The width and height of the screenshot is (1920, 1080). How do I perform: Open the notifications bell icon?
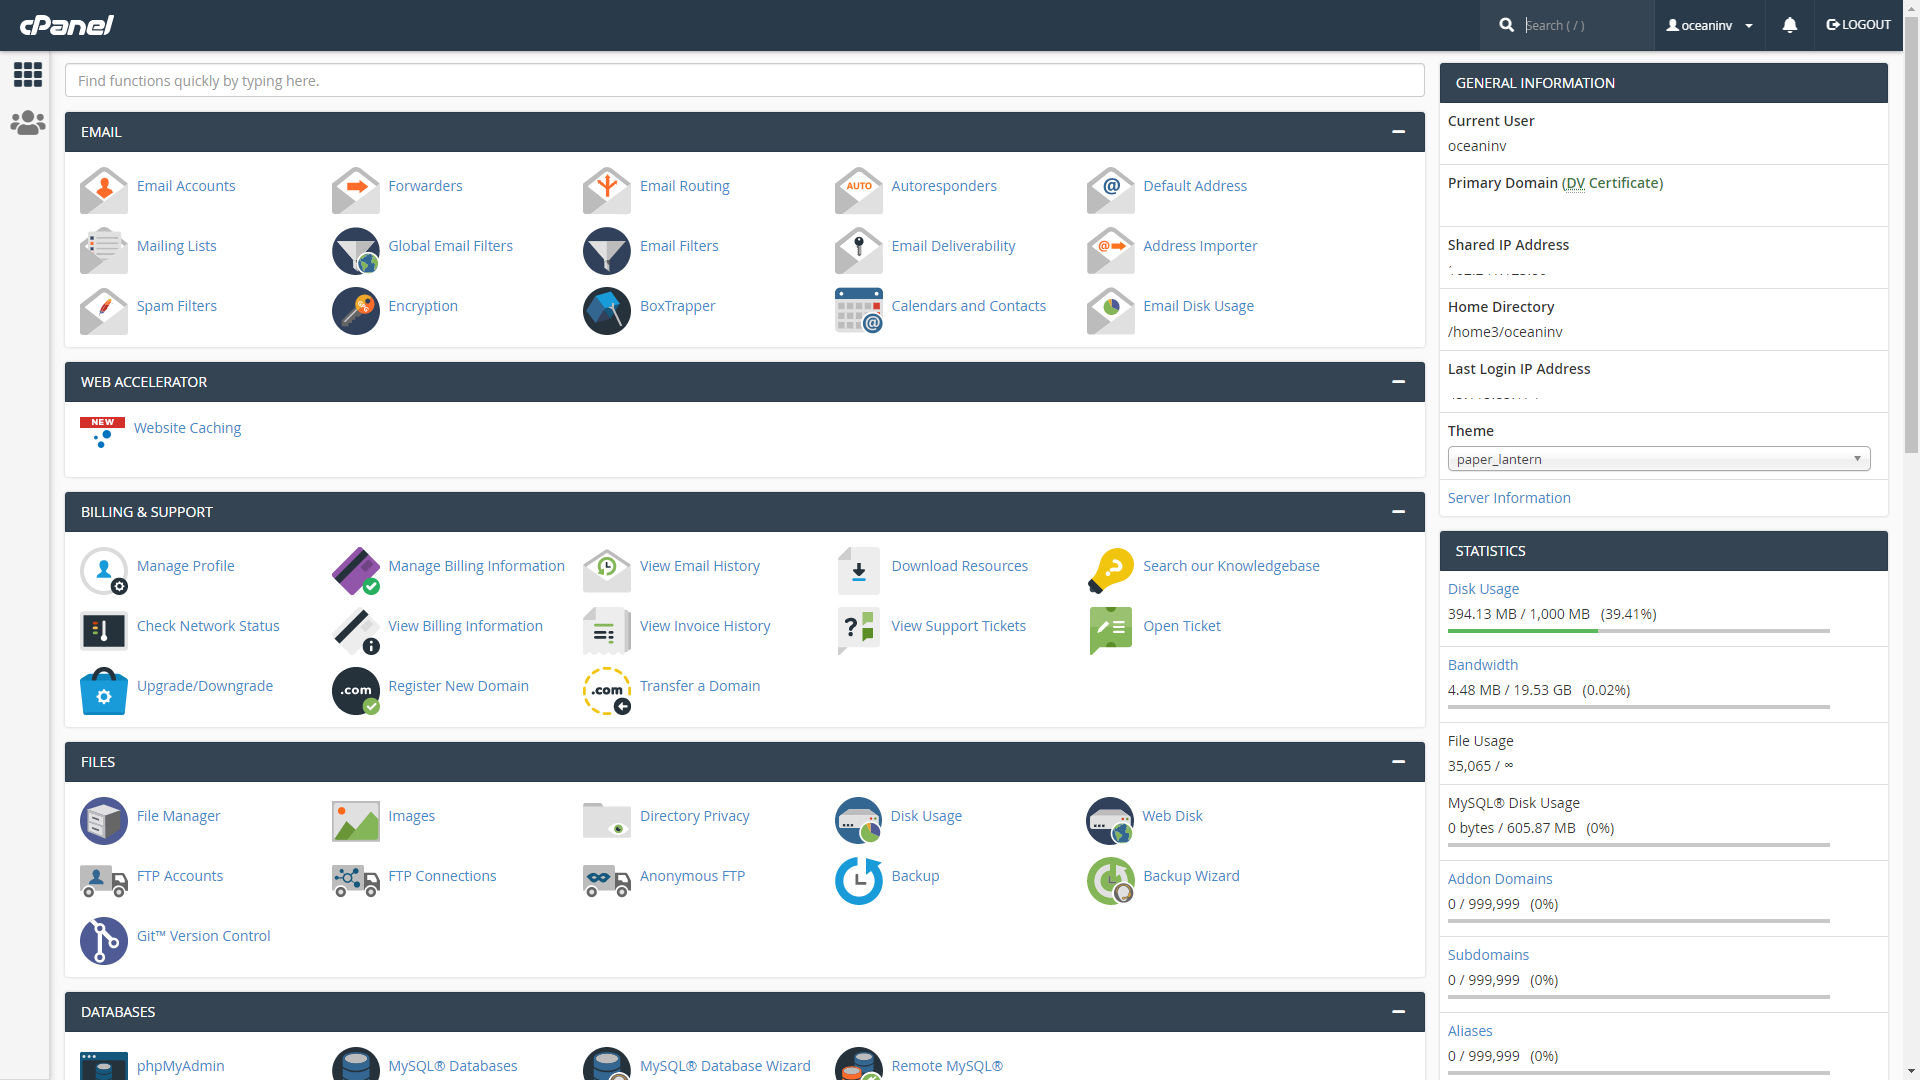[1789, 25]
